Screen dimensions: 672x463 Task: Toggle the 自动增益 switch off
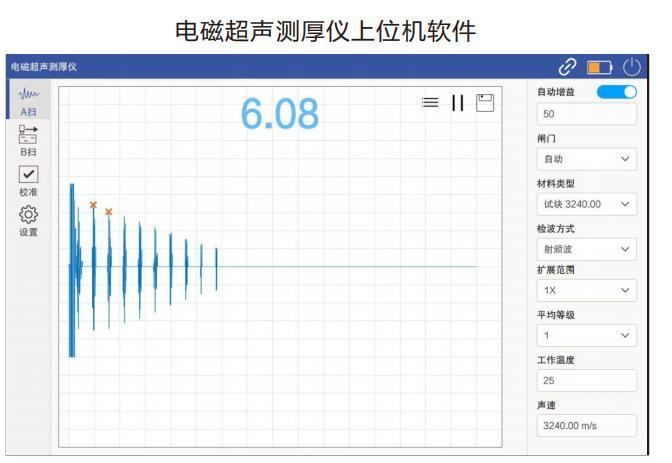click(x=617, y=92)
